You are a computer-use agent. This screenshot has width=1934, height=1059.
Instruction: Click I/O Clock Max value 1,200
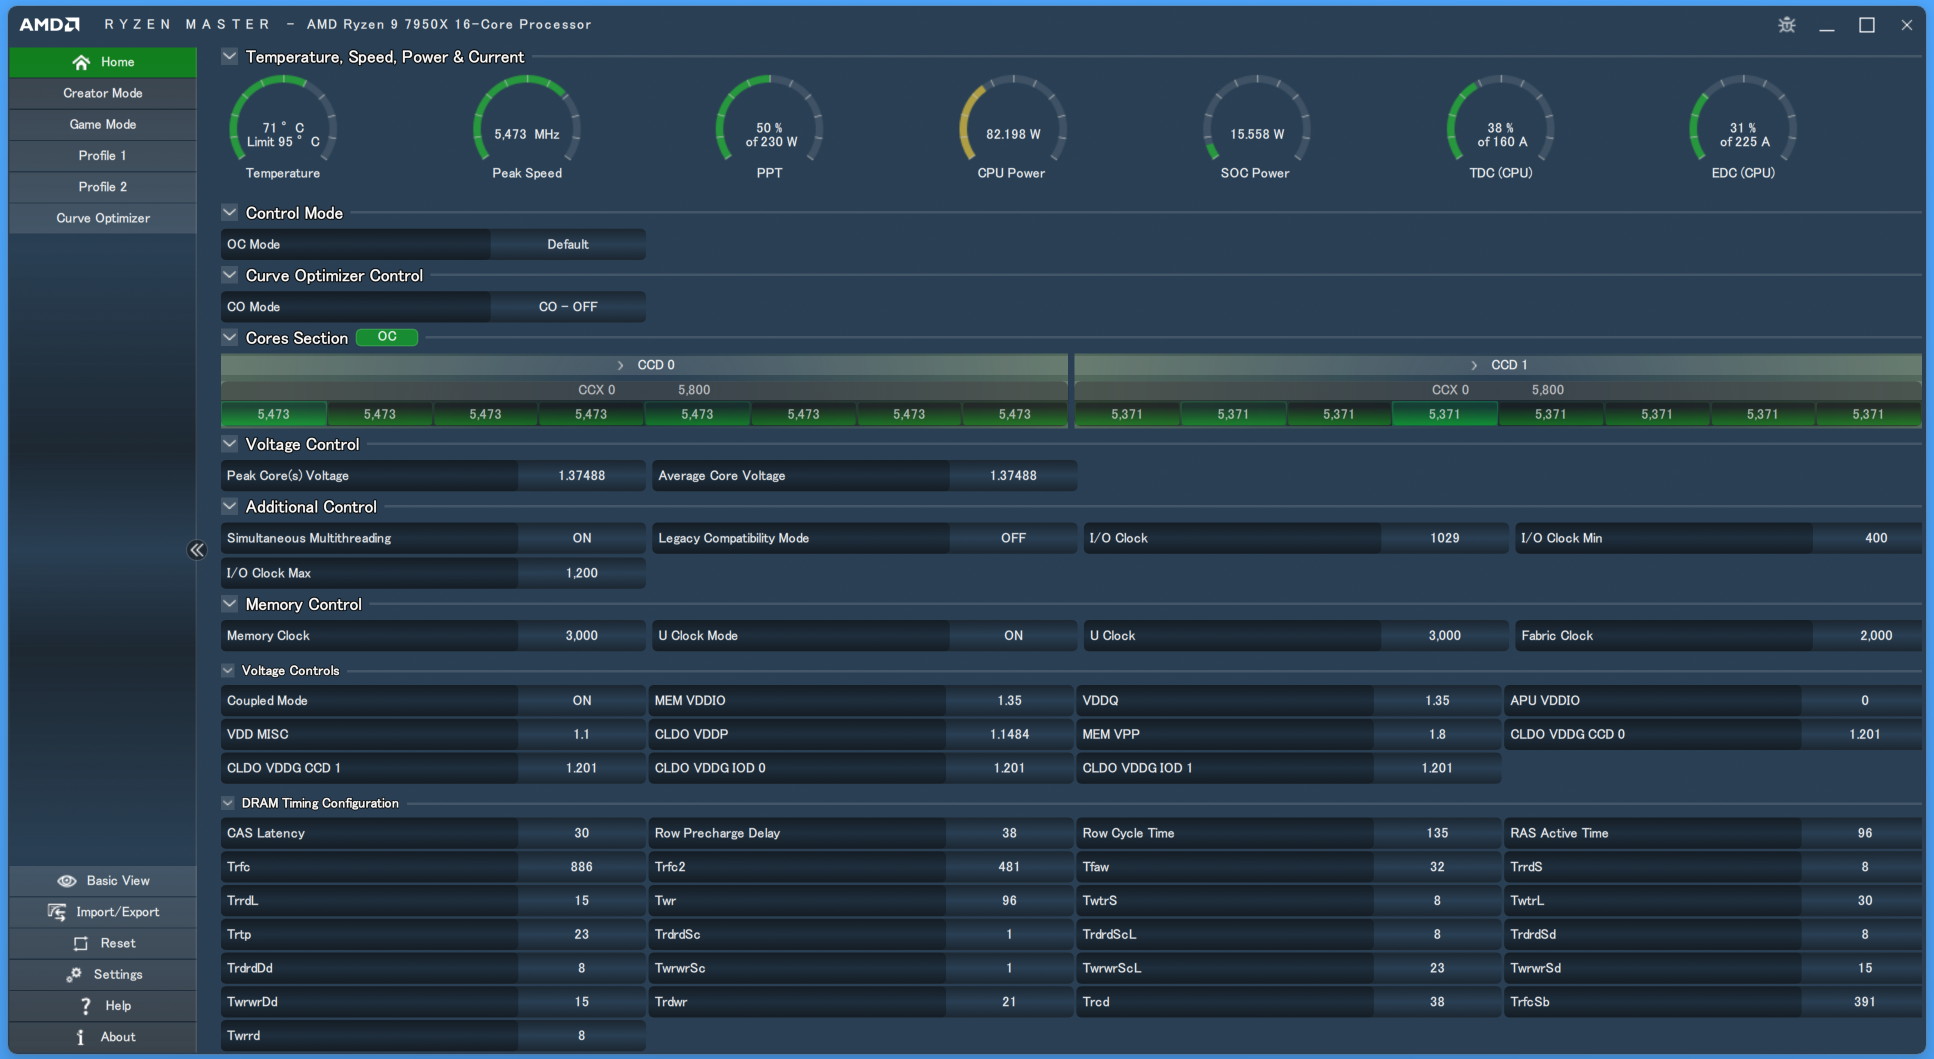click(x=582, y=573)
